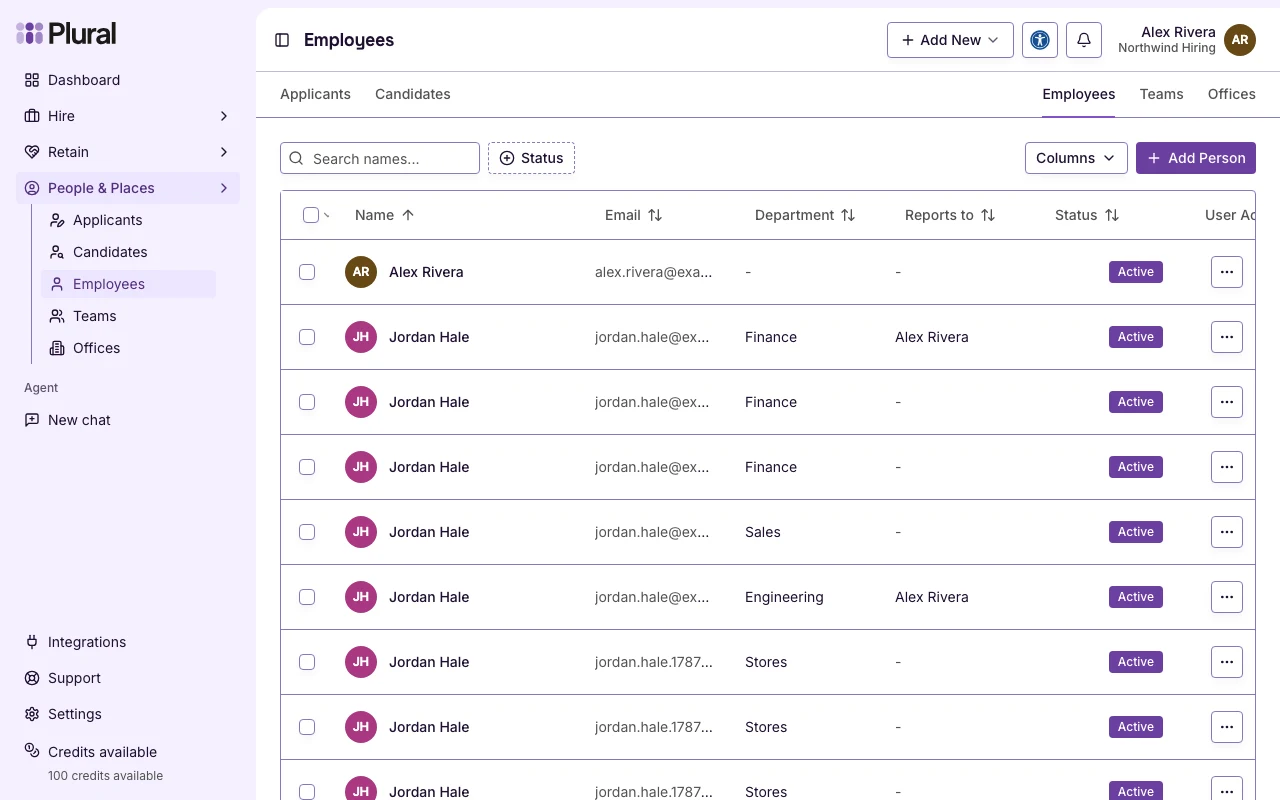This screenshot has width=1280, height=800.
Task: Open actions menu for Alex Rivera row
Action: (x=1227, y=272)
